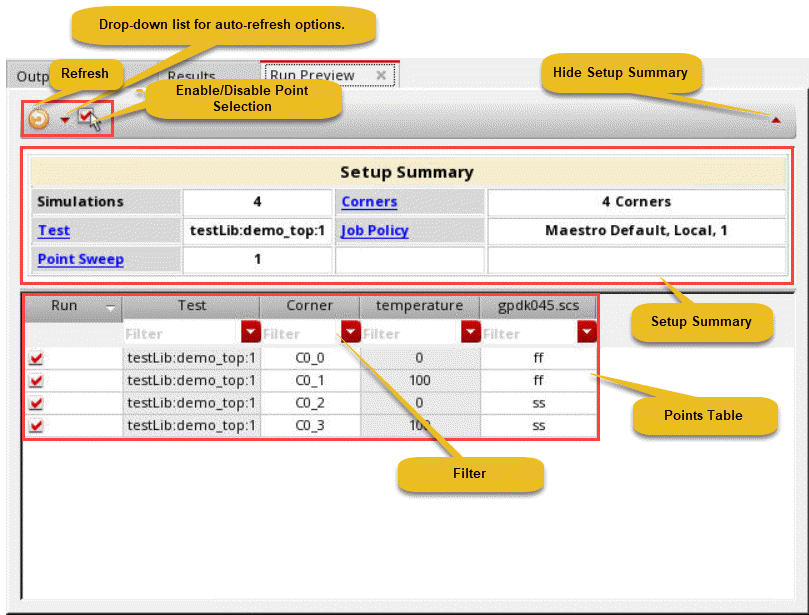Select the Run Preview tab
This screenshot has width=809, height=615.
[312, 75]
